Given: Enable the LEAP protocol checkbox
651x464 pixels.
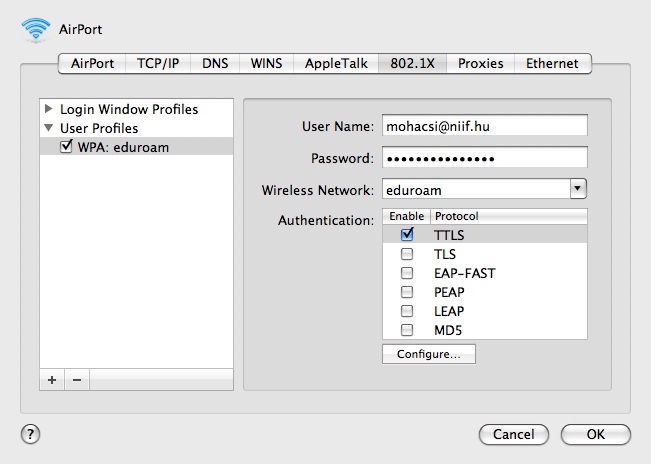Looking at the screenshot, I should (x=407, y=311).
